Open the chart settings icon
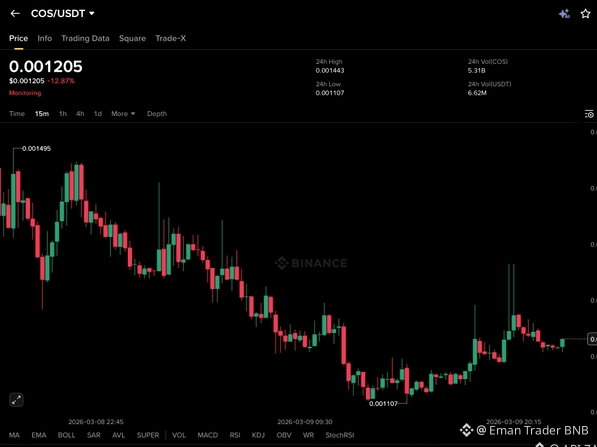Image resolution: width=597 pixels, height=447 pixels. pyautogui.click(x=589, y=114)
